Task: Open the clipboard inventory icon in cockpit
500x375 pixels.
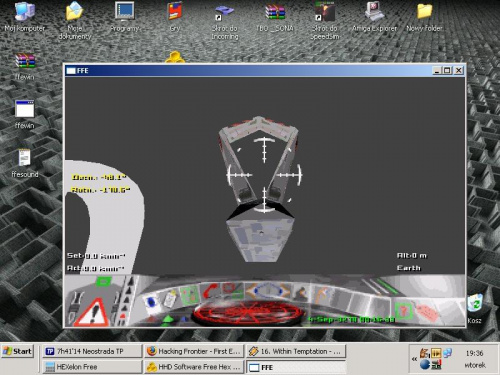Action: click(x=171, y=299)
